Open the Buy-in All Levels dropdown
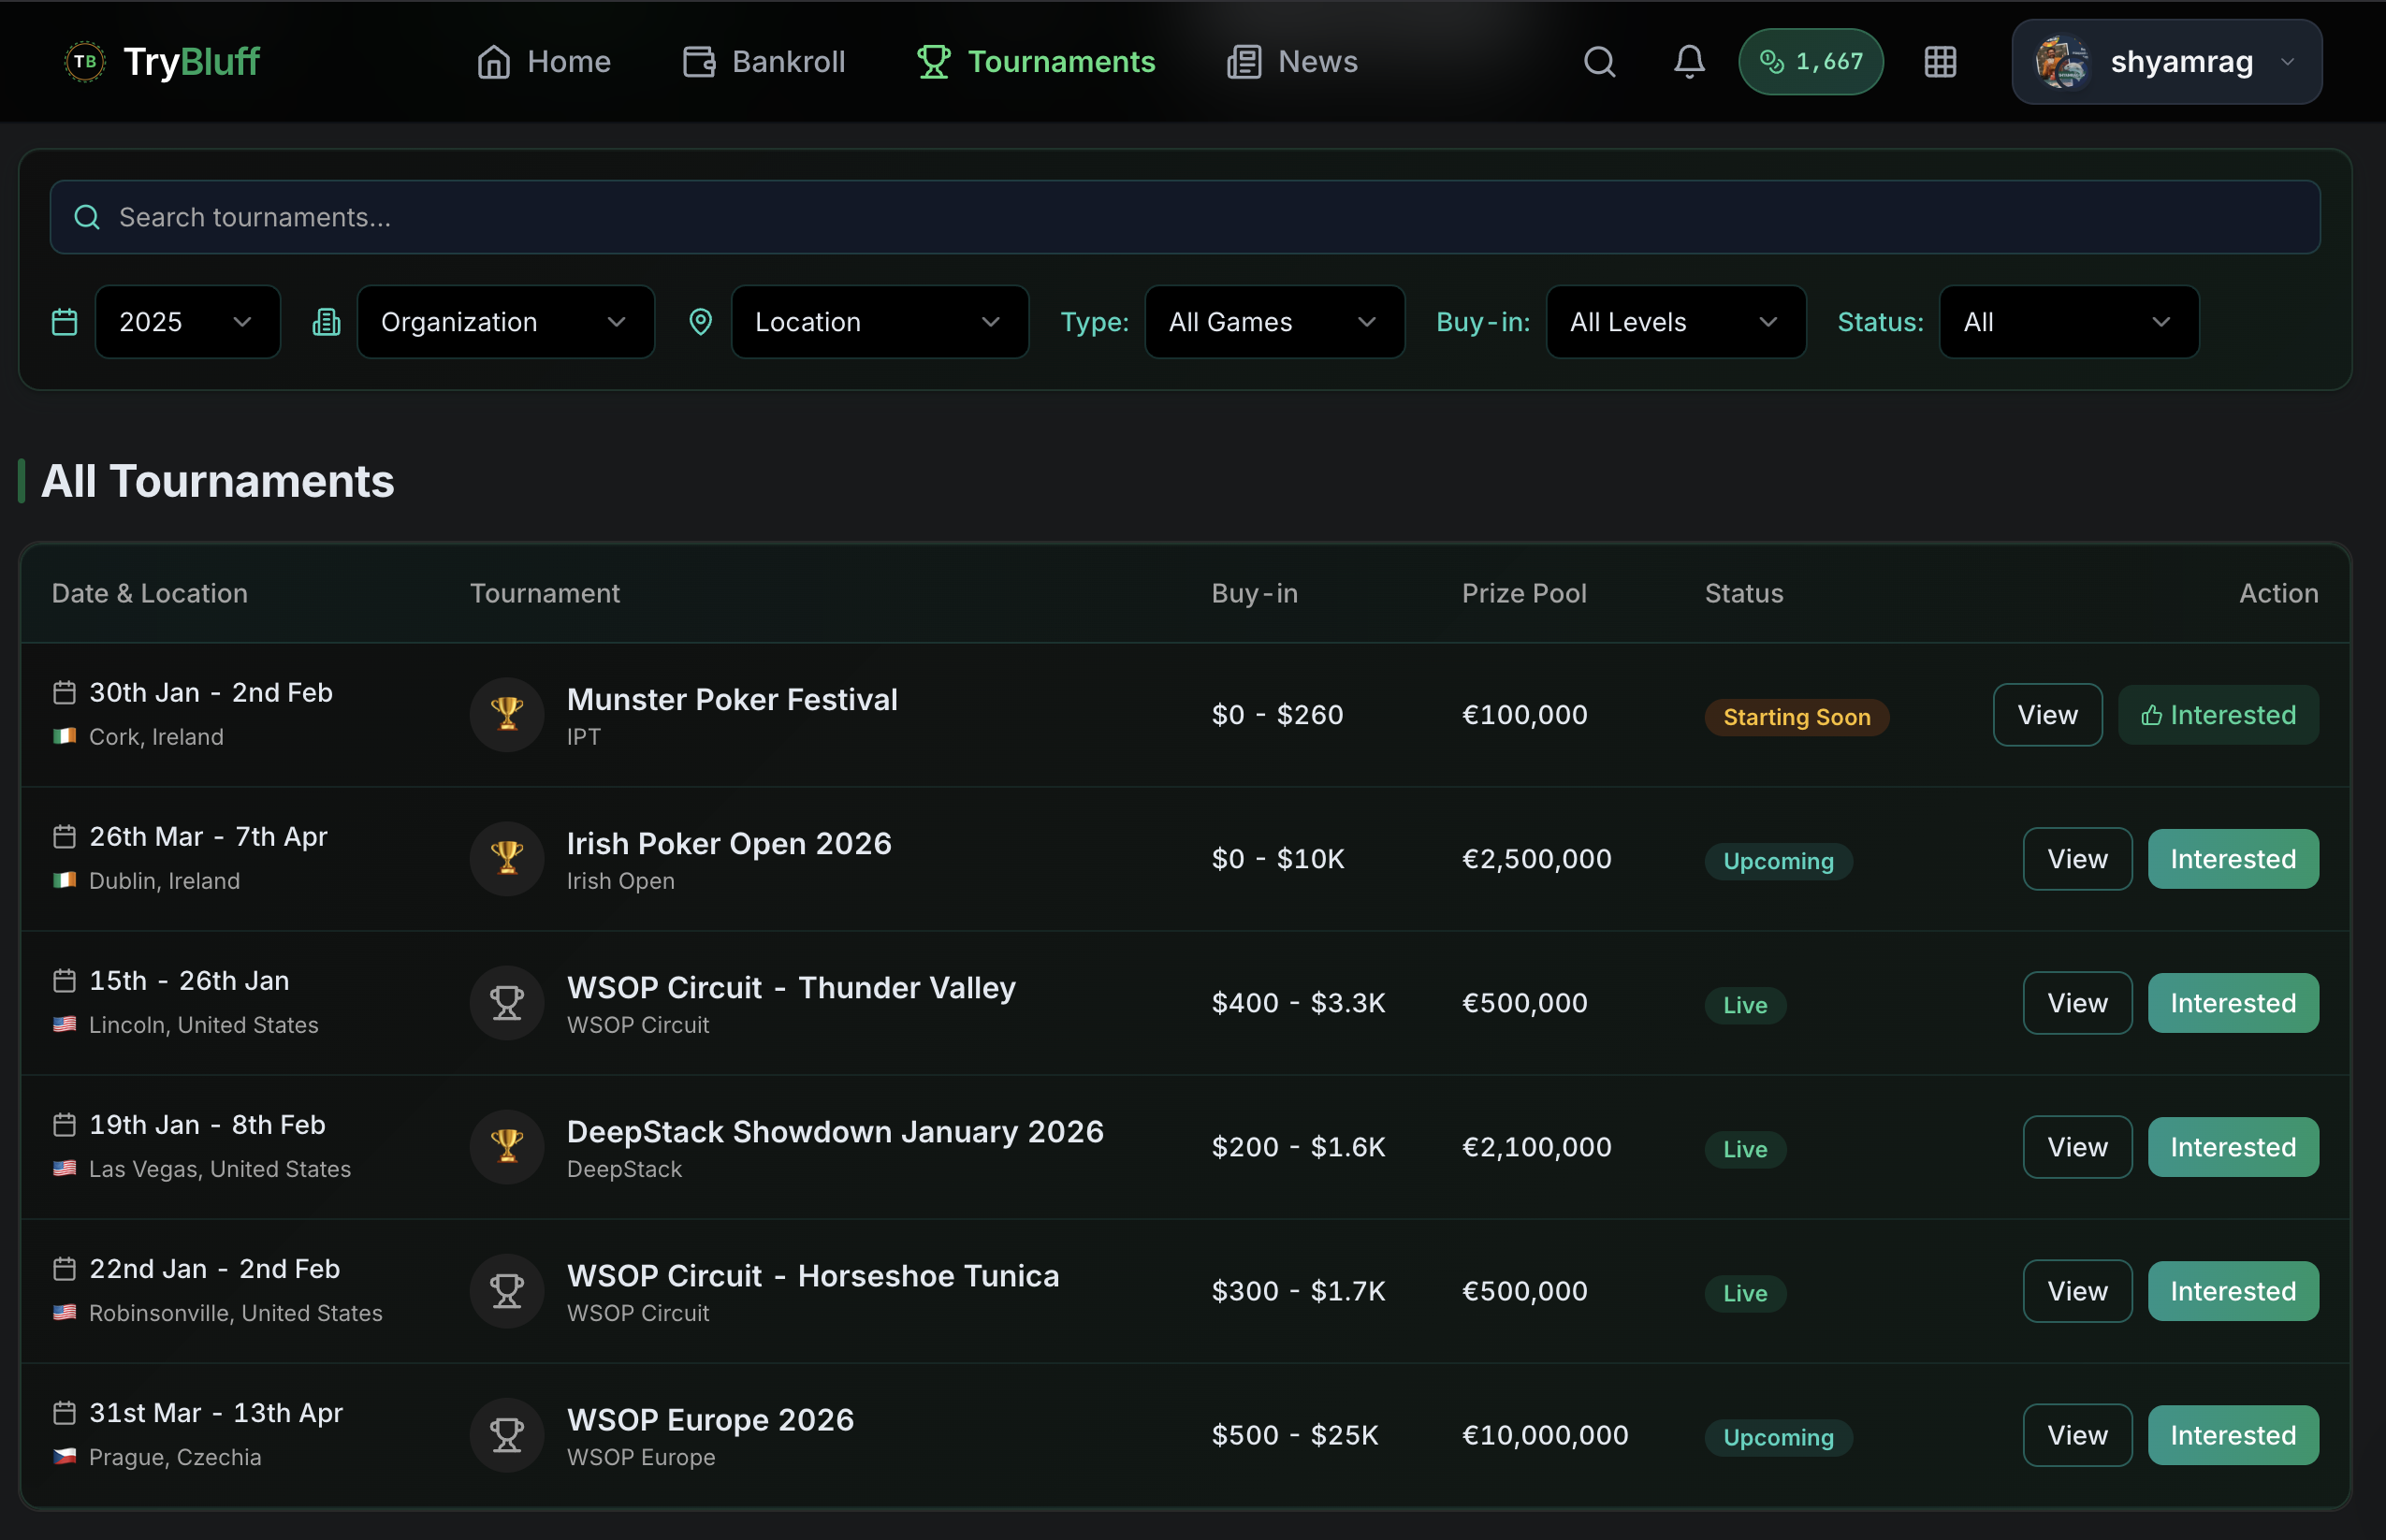Viewport: 2386px width, 1540px height. point(1674,321)
